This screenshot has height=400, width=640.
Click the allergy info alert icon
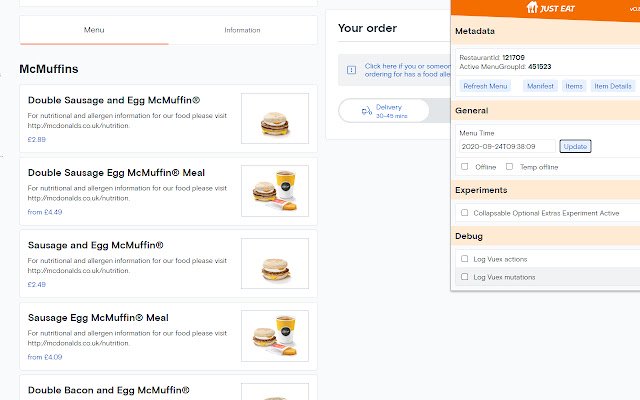point(351,70)
